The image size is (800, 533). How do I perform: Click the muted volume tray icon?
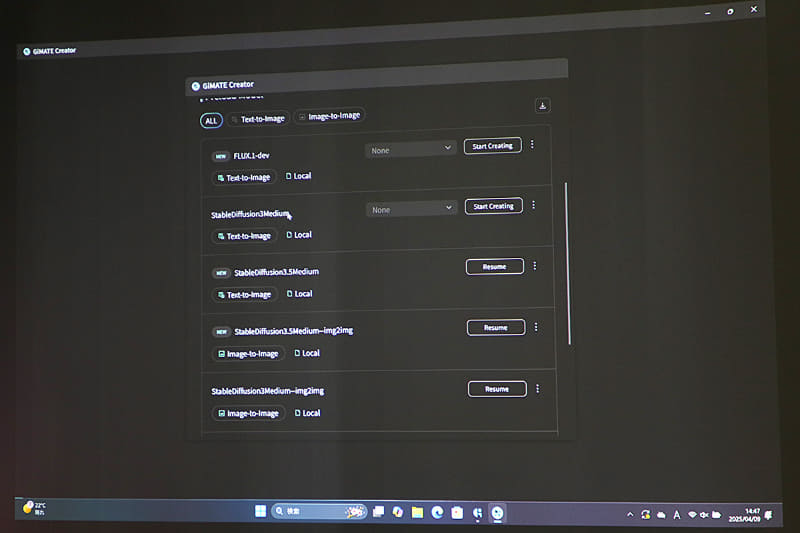tap(704, 515)
